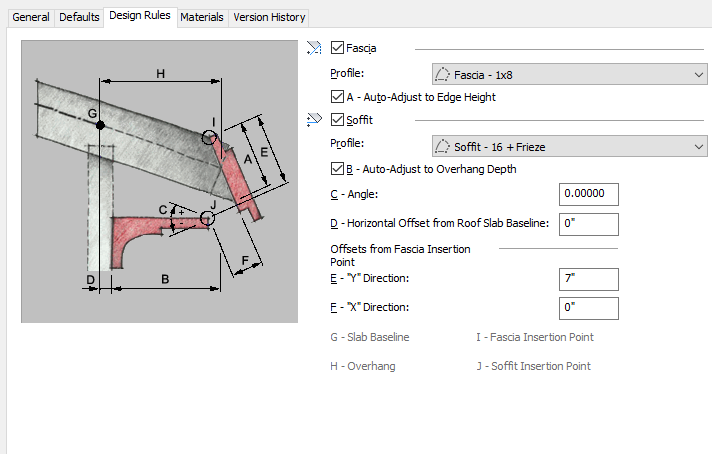Open the Soffit - 16 + Frieze dropdown

click(x=569, y=147)
